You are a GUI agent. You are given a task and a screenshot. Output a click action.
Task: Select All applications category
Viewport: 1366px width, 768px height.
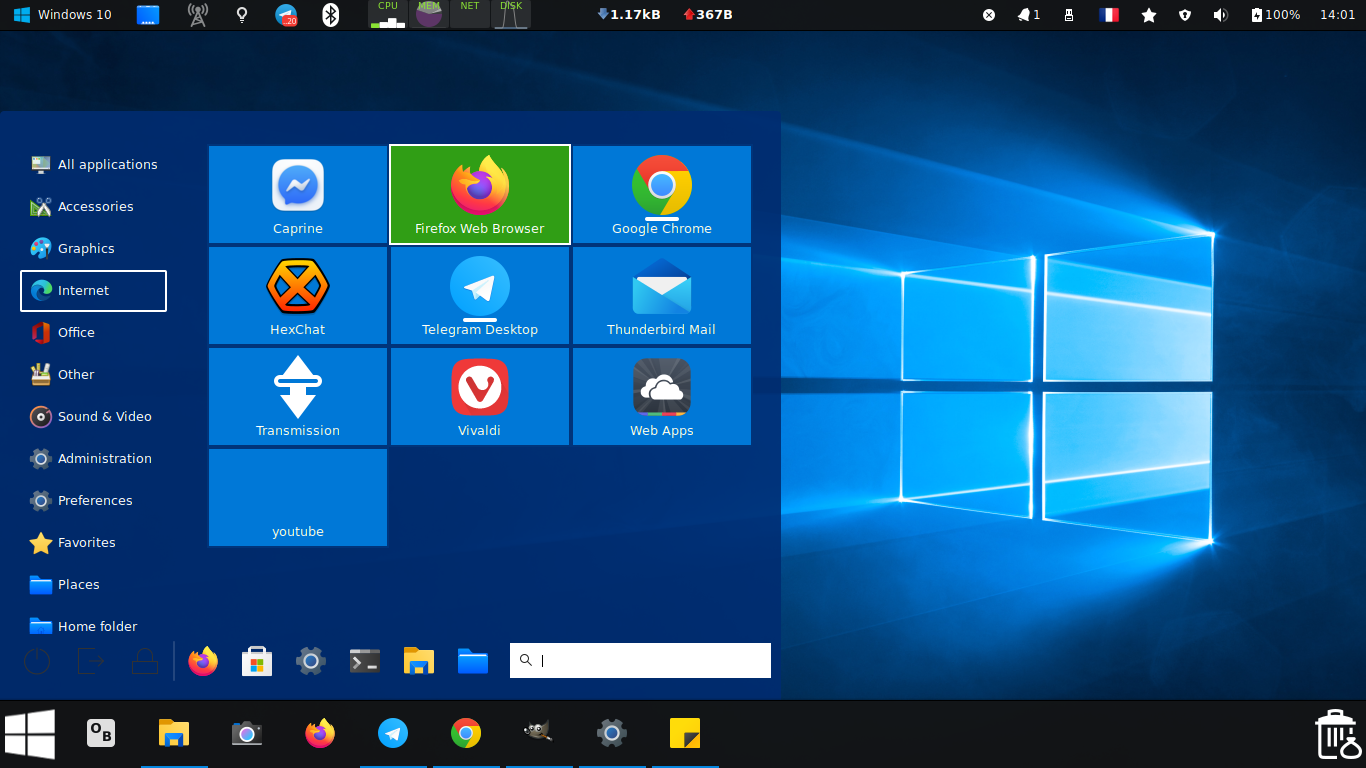[94, 165]
